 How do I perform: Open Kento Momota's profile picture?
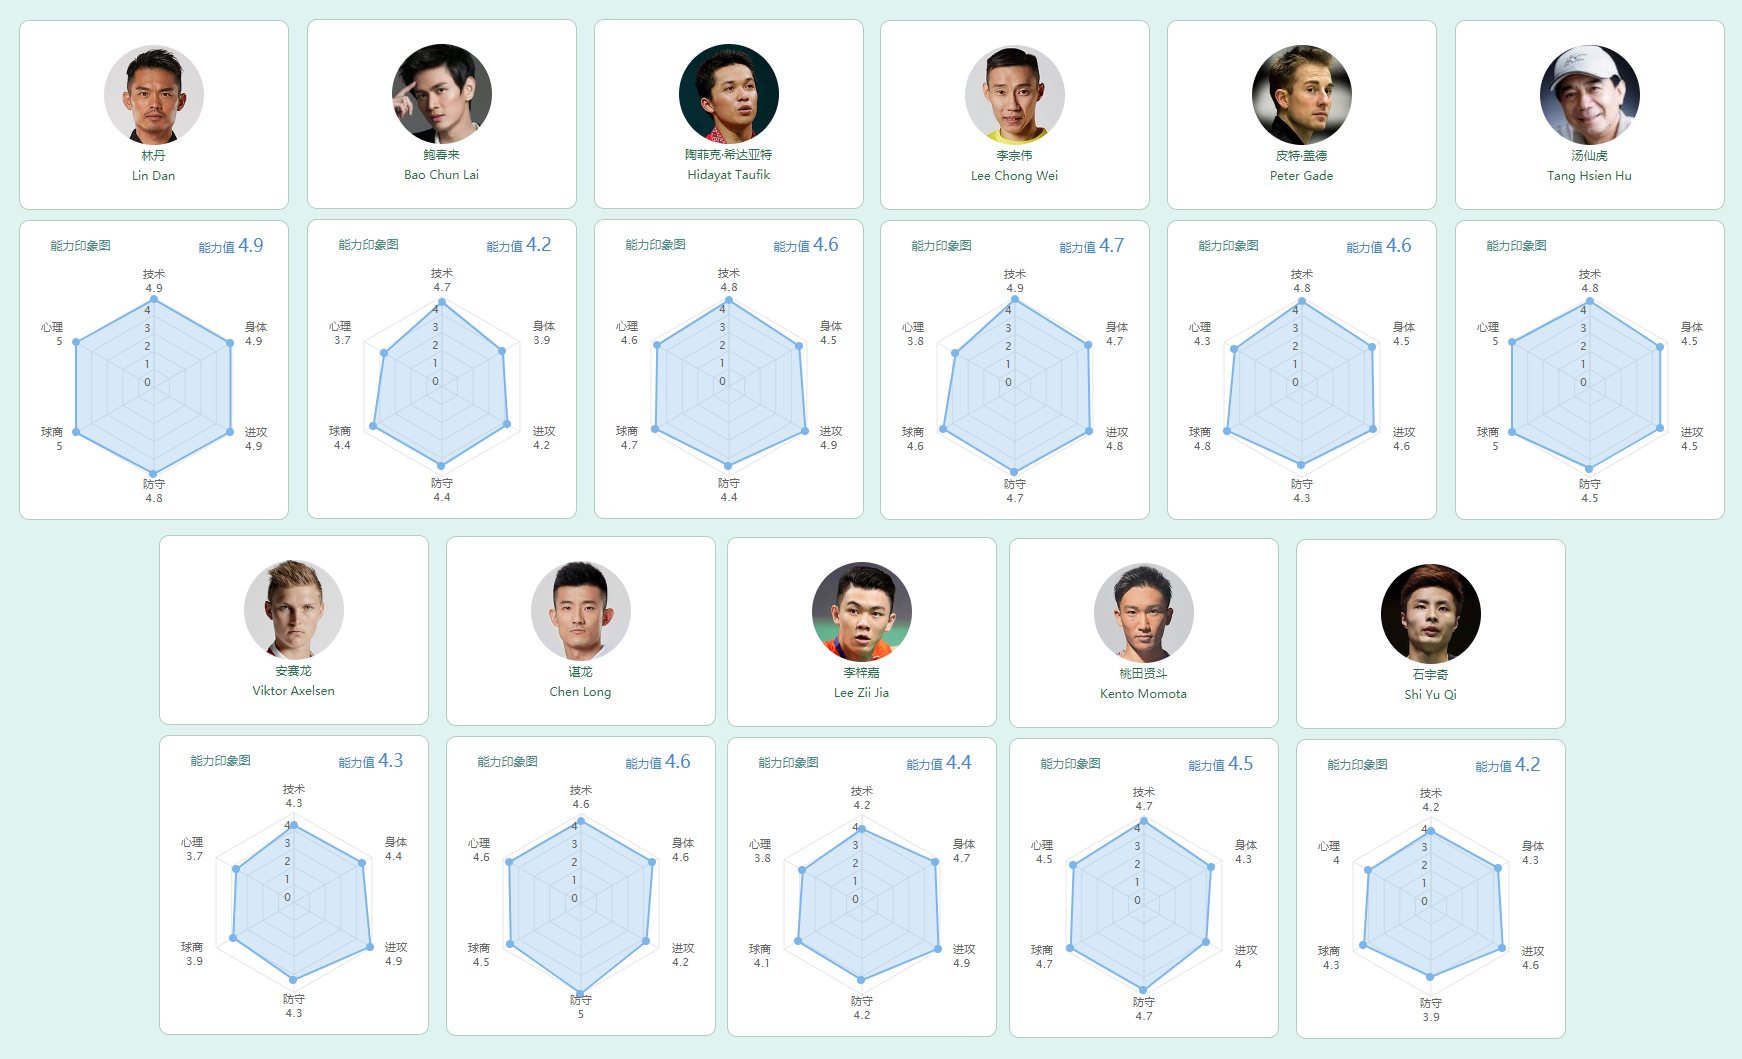point(1144,613)
